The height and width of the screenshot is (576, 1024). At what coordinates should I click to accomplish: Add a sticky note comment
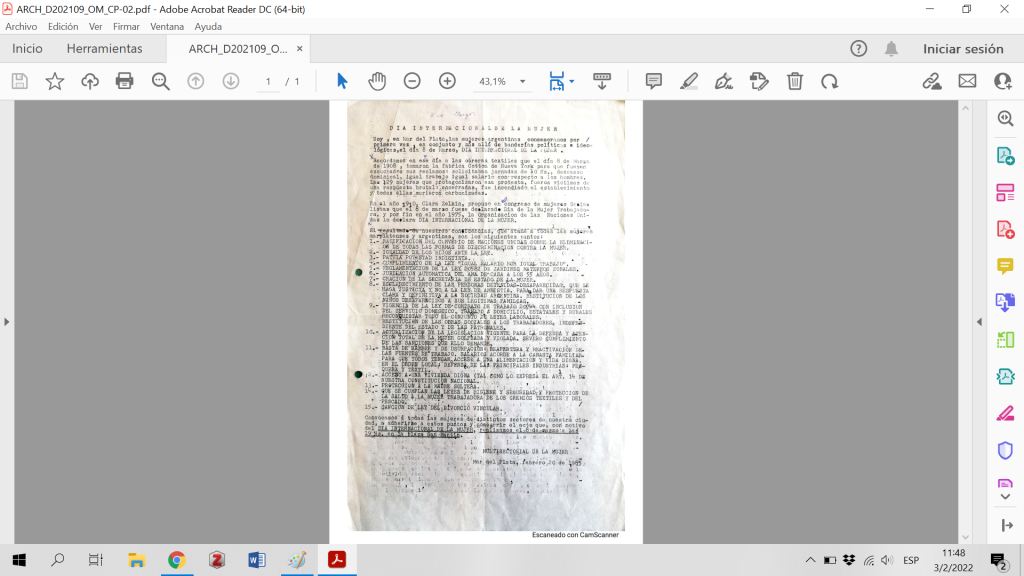tap(653, 81)
